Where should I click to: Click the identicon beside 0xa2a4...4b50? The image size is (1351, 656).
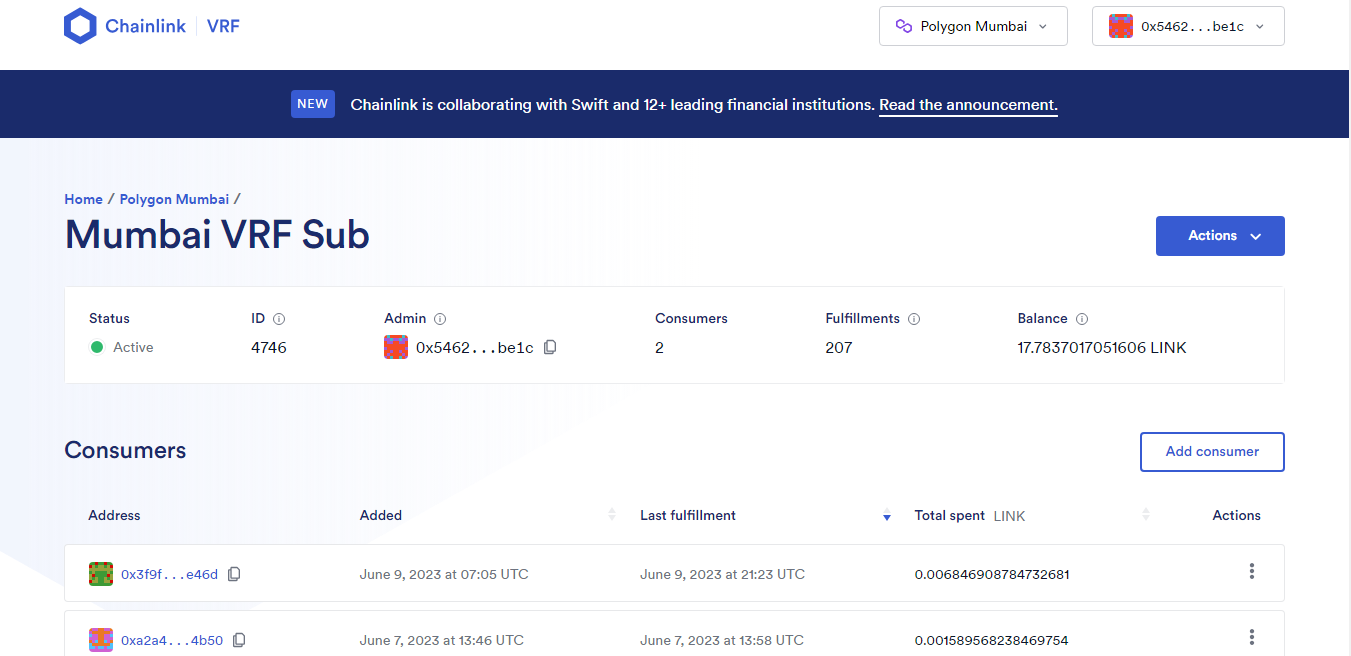tap(101, 640)
